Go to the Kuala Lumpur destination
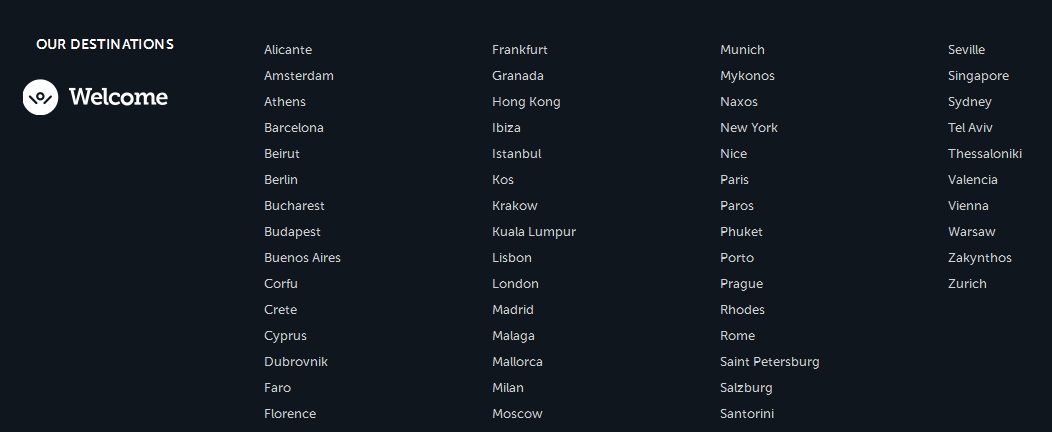 tap(534, 232)
